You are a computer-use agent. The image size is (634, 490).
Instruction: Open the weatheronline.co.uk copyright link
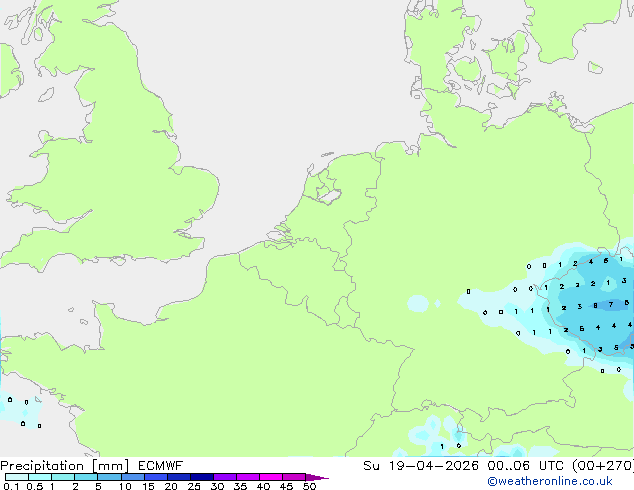tap(550, 481)
